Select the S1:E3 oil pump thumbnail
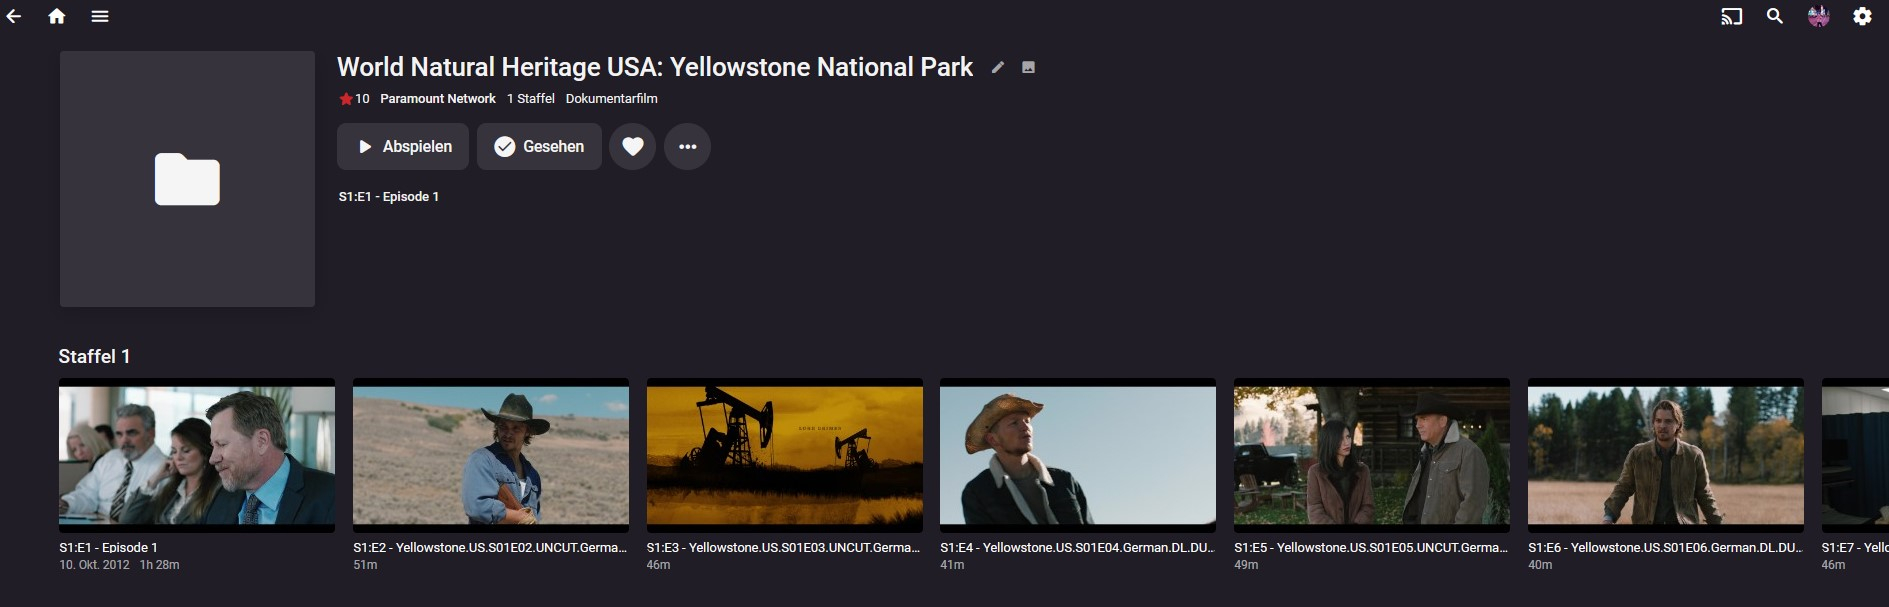The image size is (1889, 607). [784, 455]
